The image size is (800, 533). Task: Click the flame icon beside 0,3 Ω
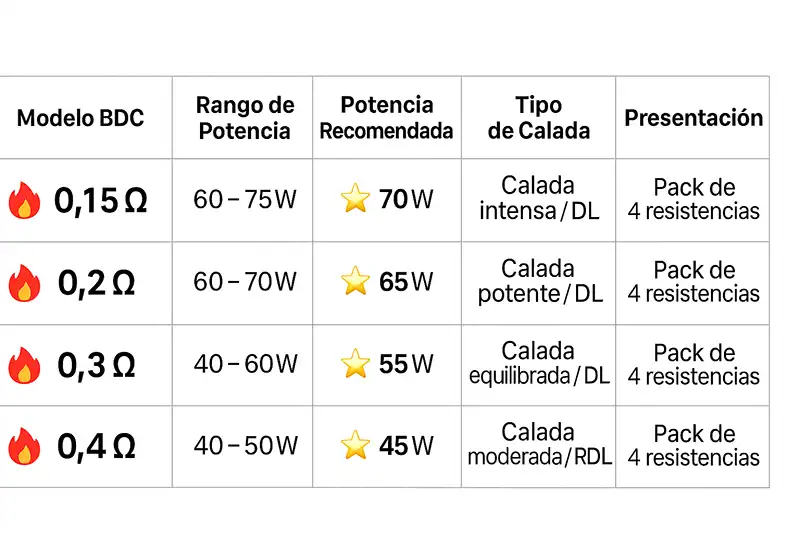click(24, 365)
